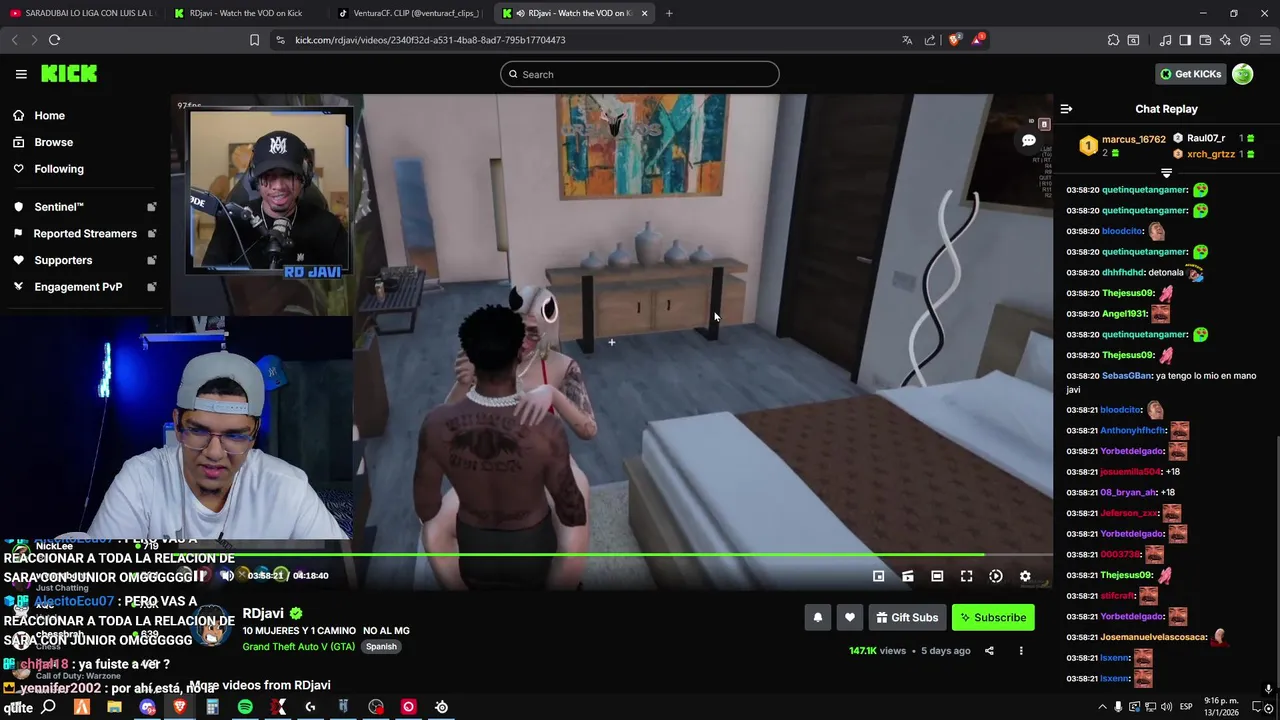
Task: Open File Explorer from taskbar
Action: pyautogui.click(x=114, y=707)
